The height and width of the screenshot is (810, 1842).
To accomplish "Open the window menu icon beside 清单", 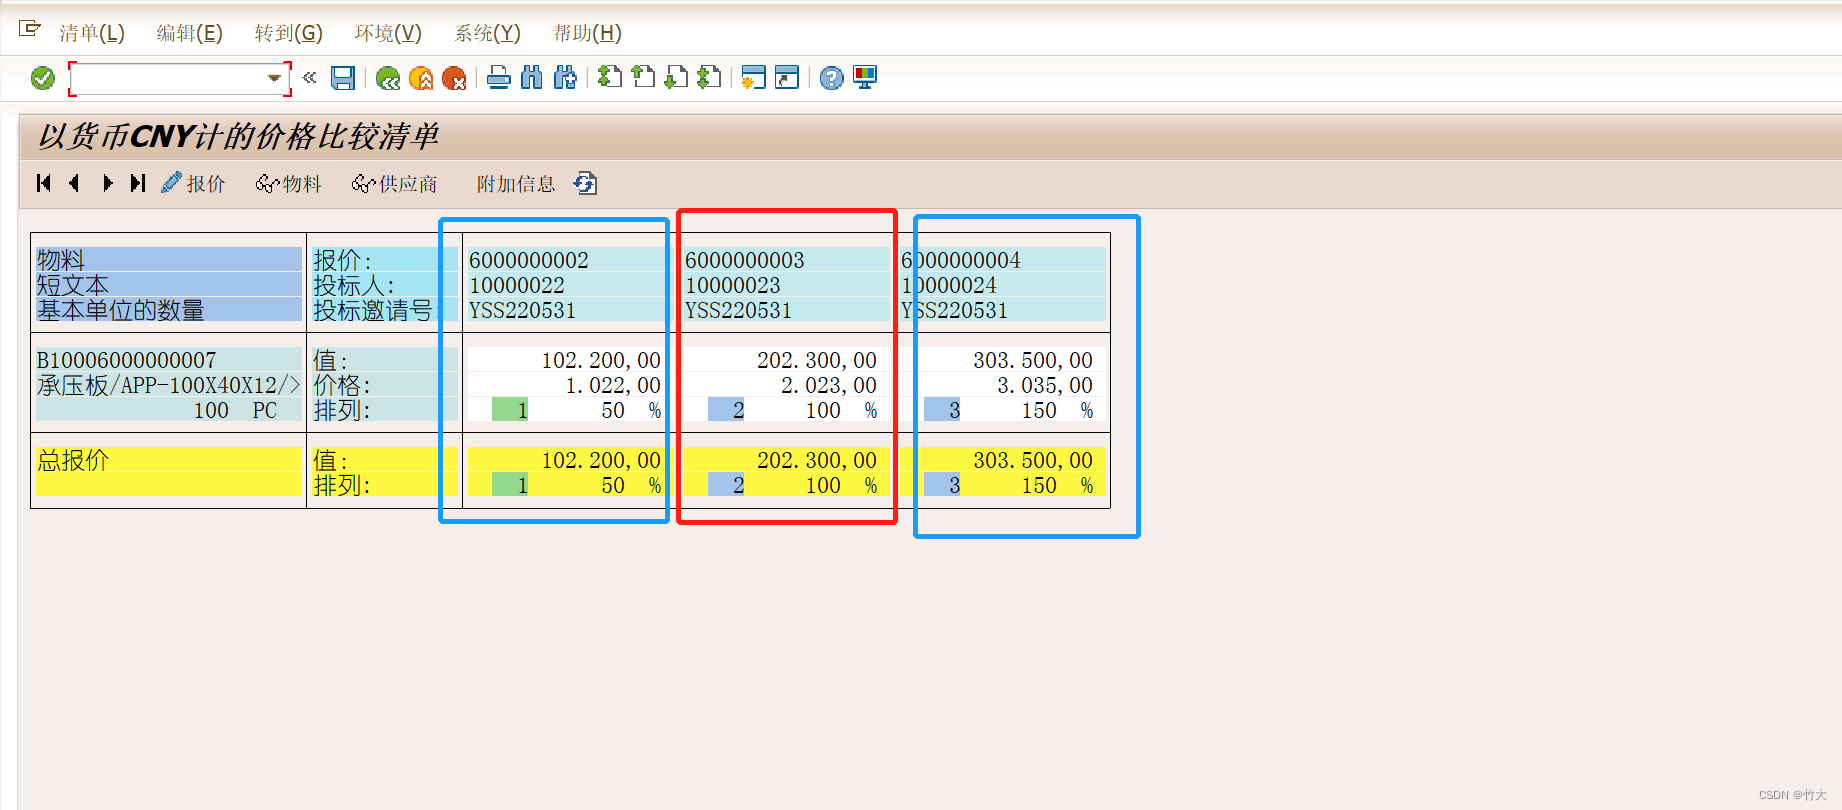I will pos(29,29).
